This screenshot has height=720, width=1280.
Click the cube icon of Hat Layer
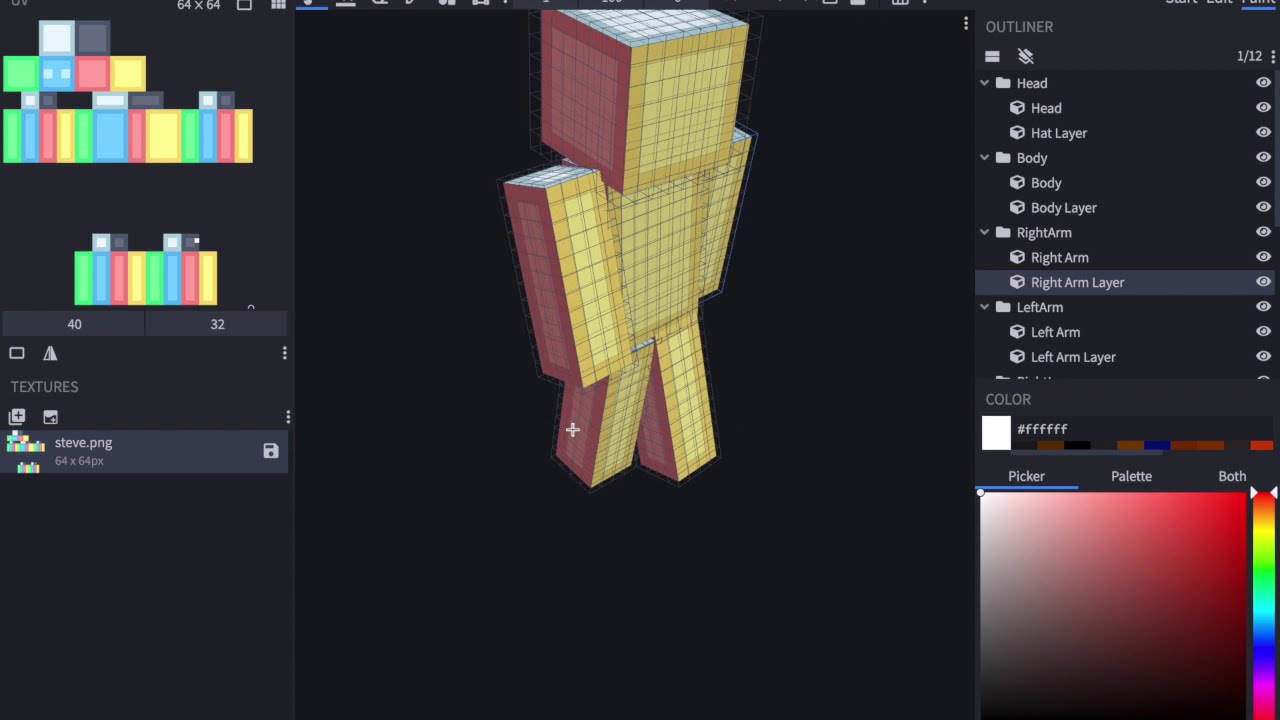coord(1017,133)
